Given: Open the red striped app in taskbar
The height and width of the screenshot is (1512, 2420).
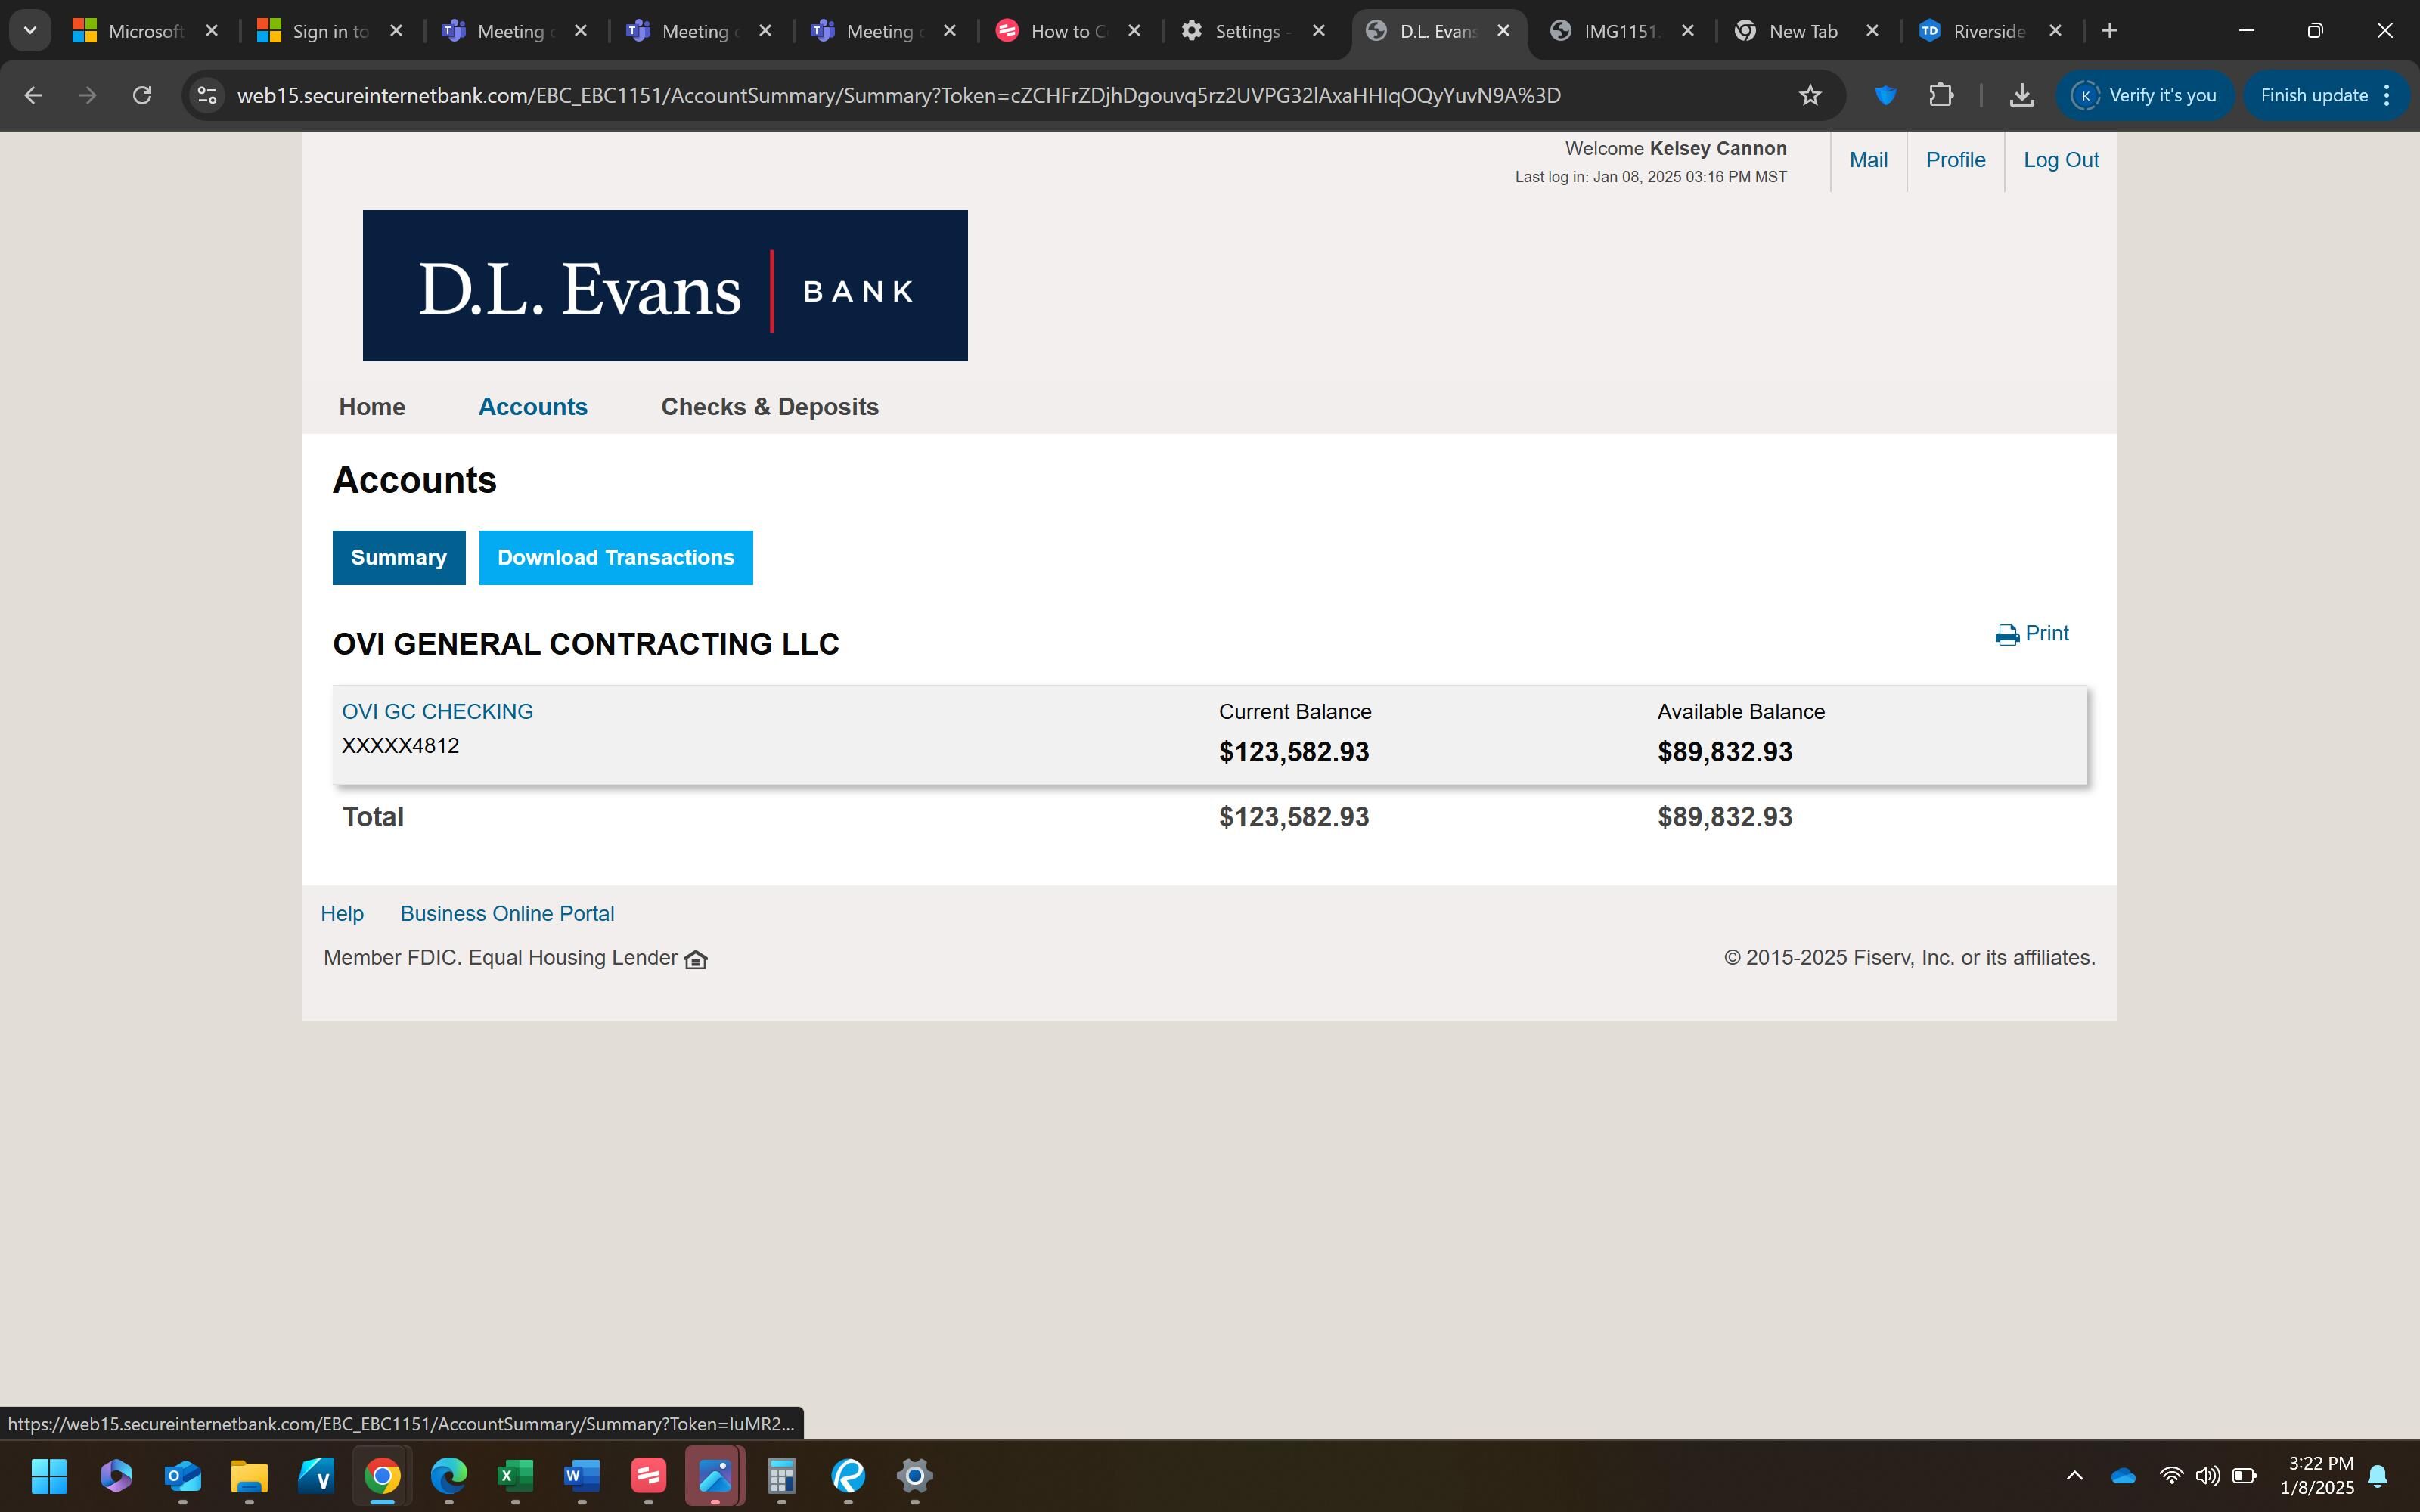Looking at the screenshot, I should coord(648,1475).
